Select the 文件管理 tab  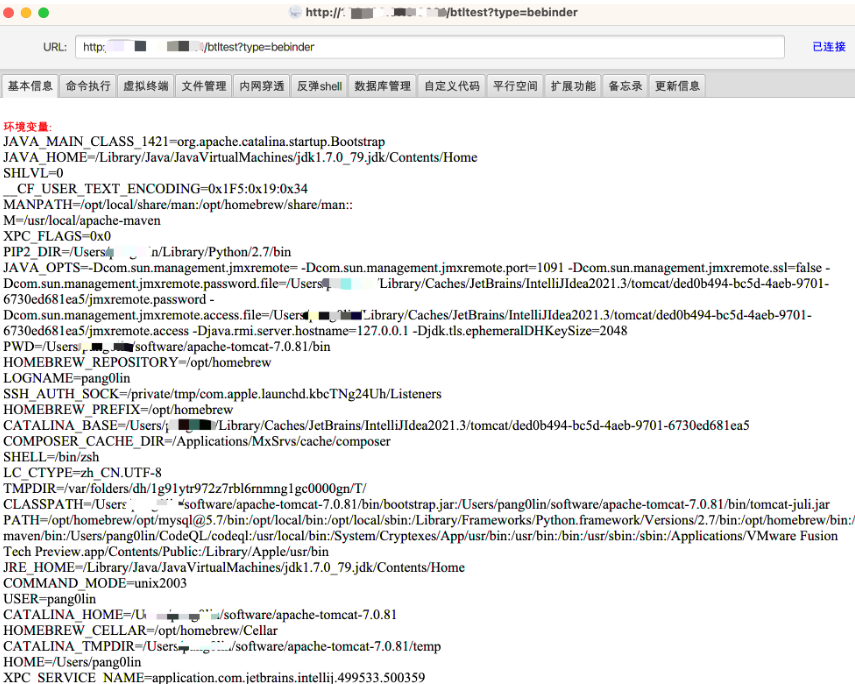204,86
